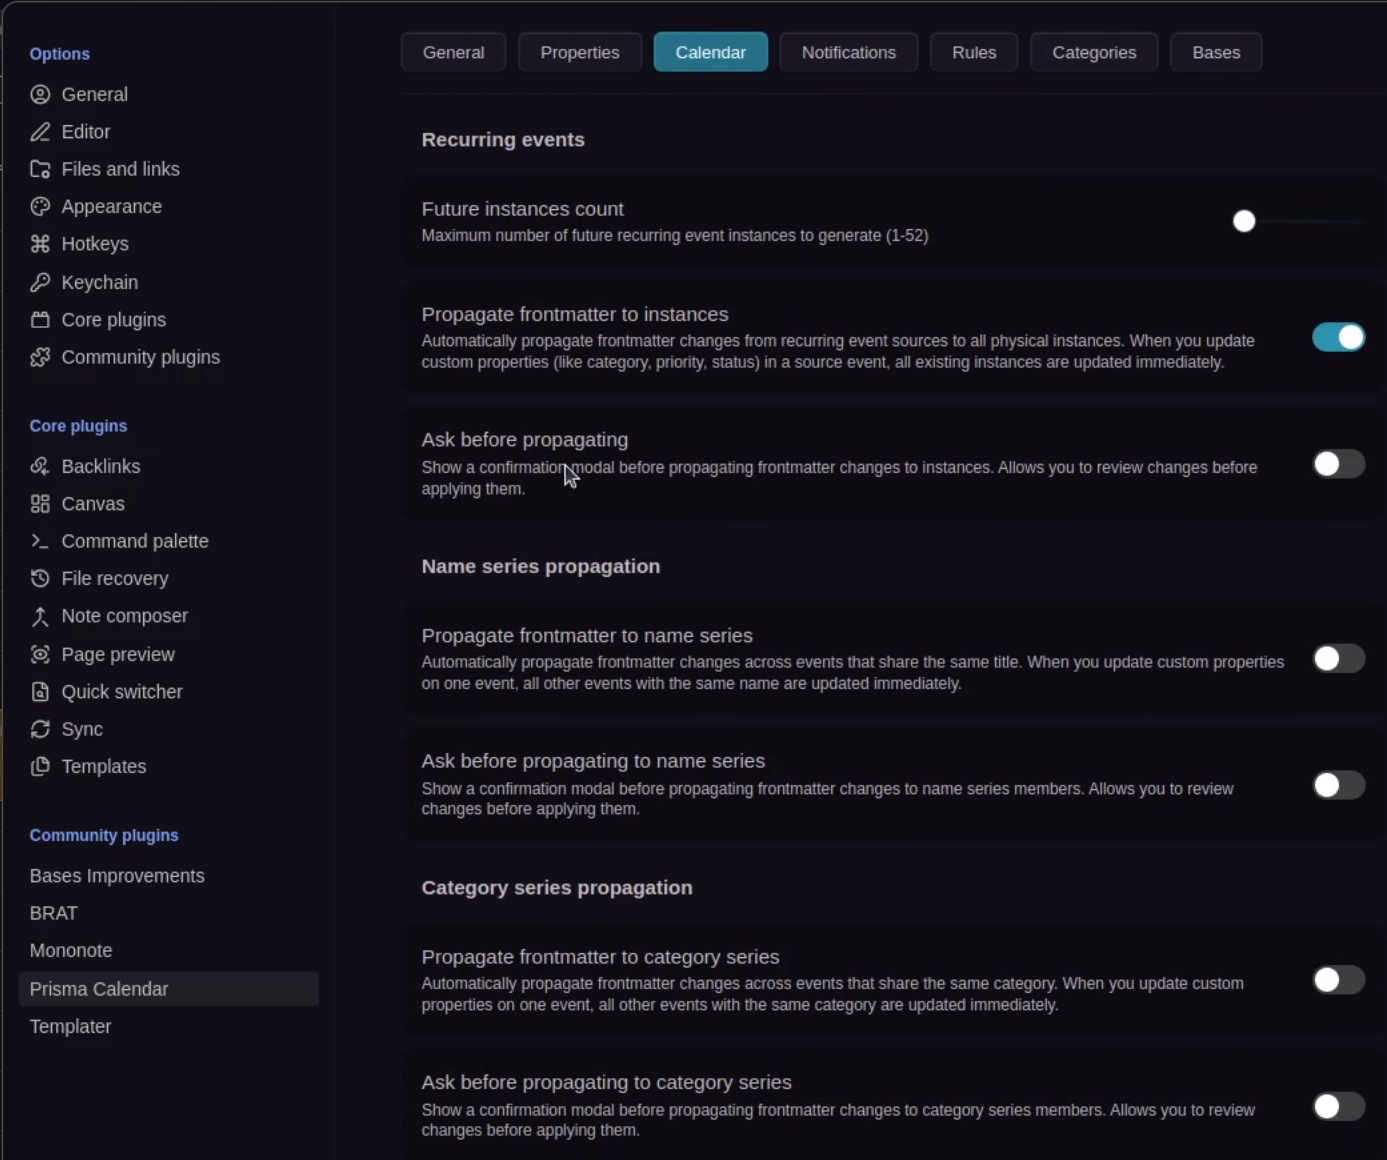Click the Keychain key icon
This screenshot has width=1387, height=1160.
(x=40, y=283)
